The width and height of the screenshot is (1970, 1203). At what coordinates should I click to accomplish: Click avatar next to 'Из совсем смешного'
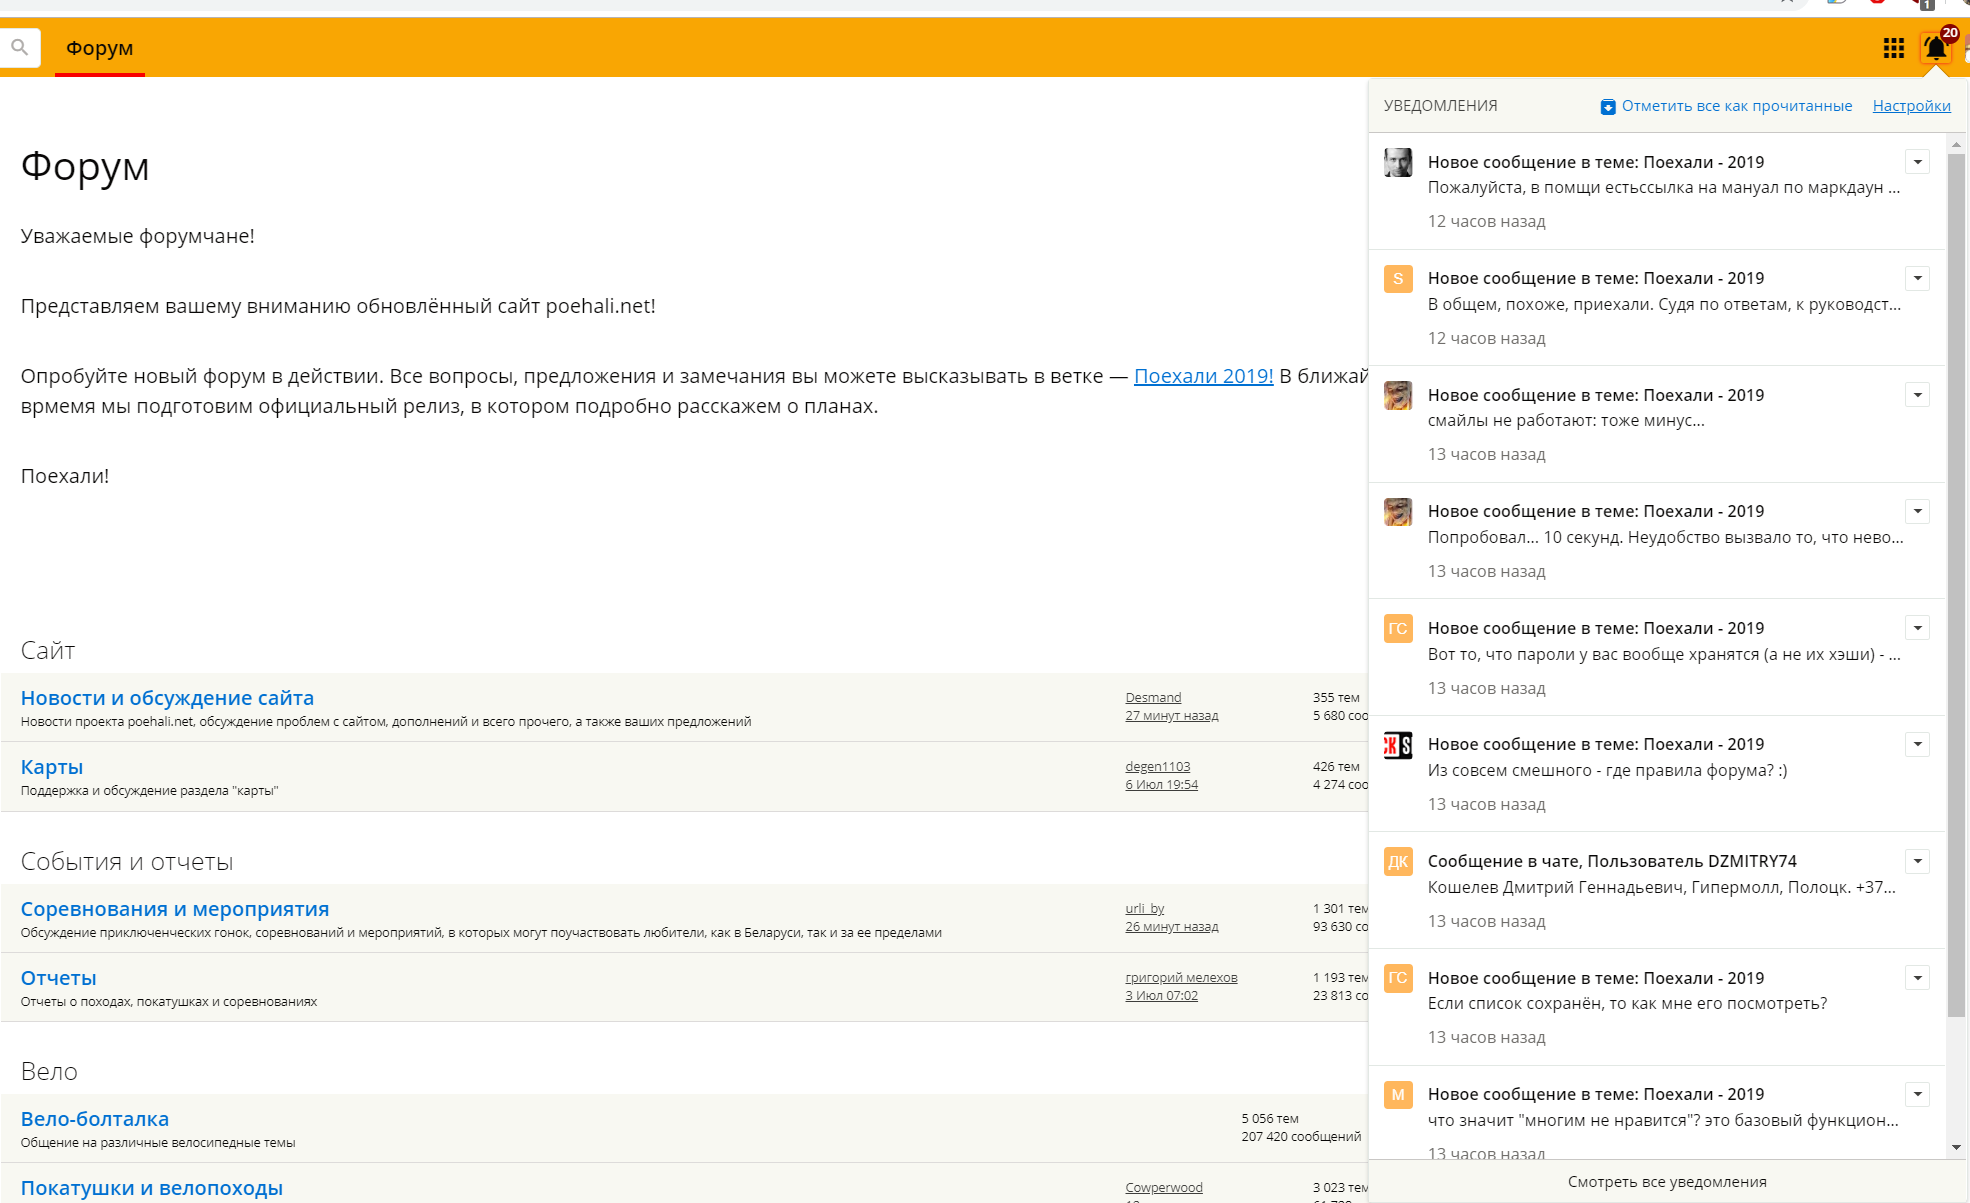click(1398, 744)
